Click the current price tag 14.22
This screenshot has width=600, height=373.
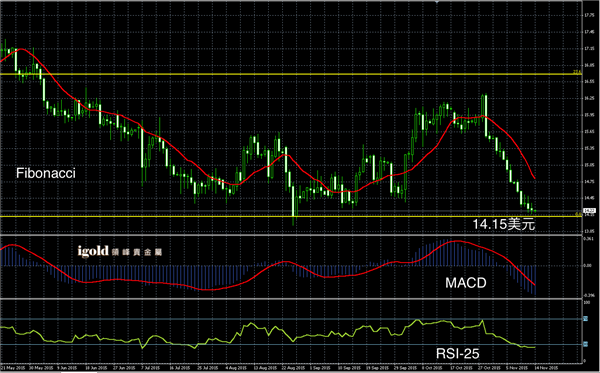click(x=589, y=210)
